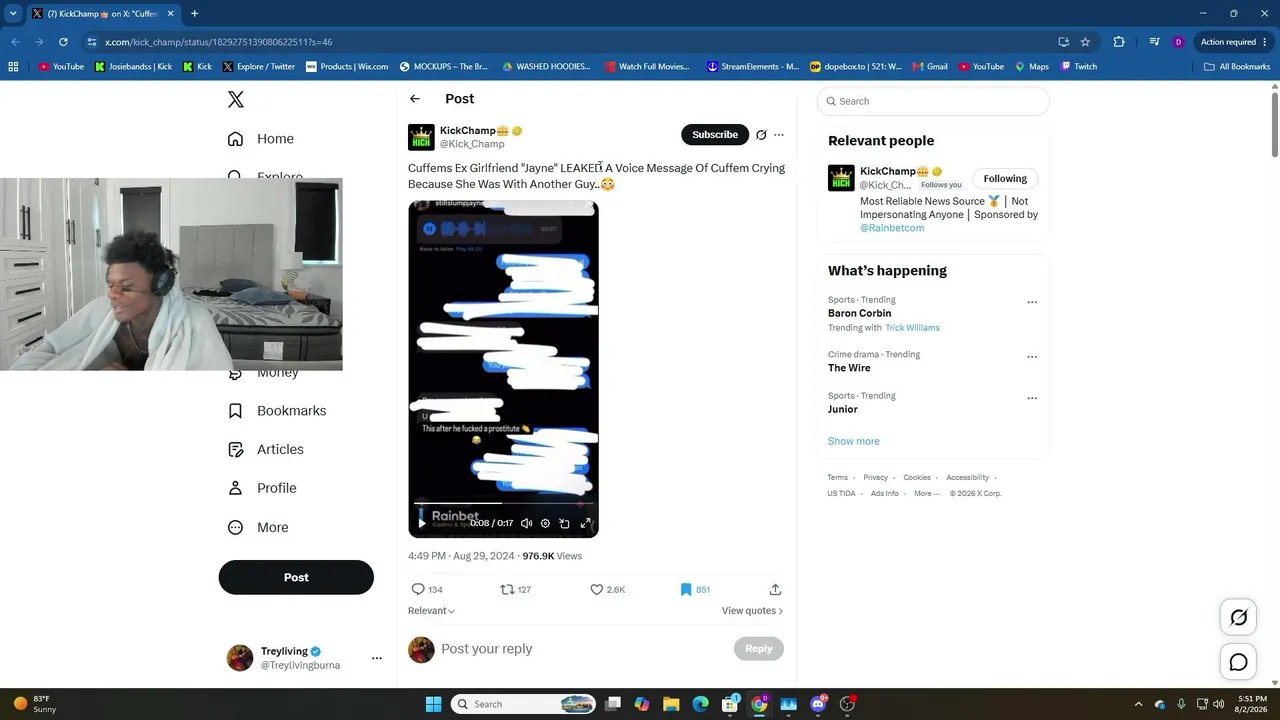Screen dimensions: 1280x720
Task: Click the X logo in sidebar
Action: click(236, 99)
